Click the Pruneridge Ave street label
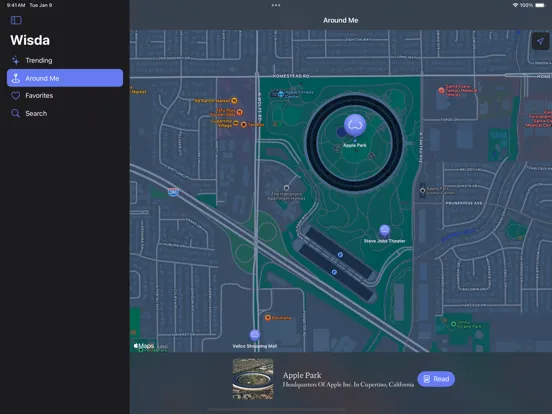The image size is (552, 414). [x=464, y=203]
